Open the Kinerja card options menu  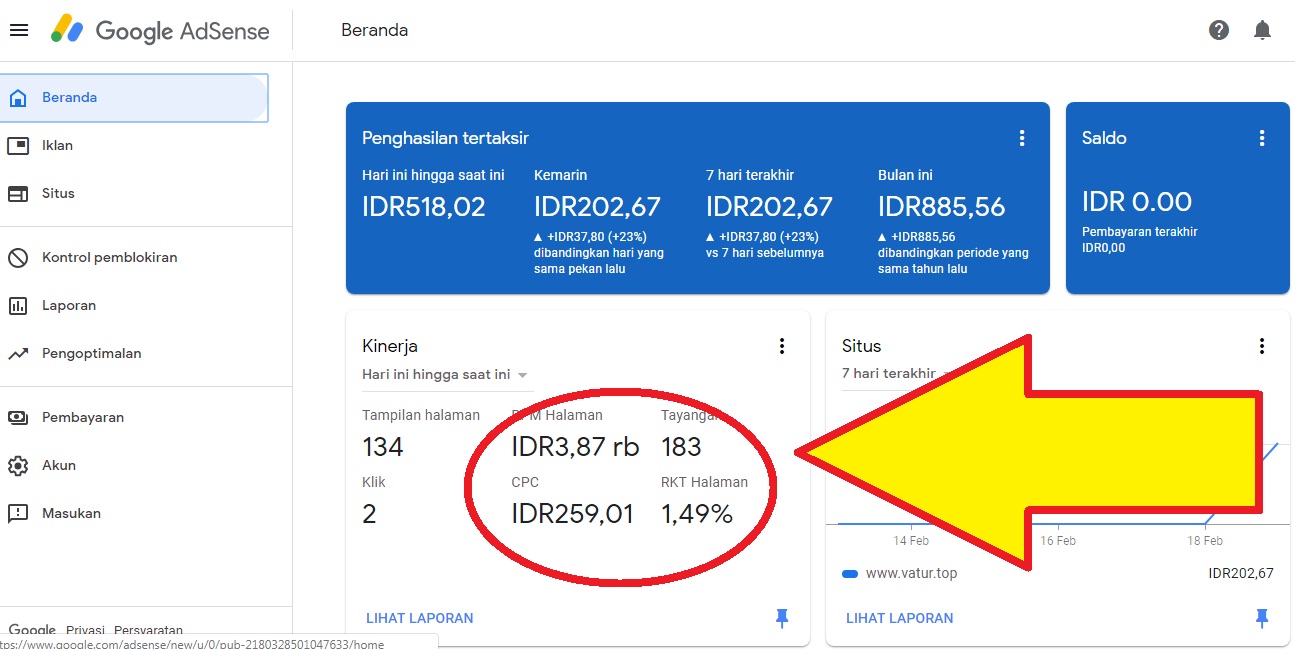point(782,345)
